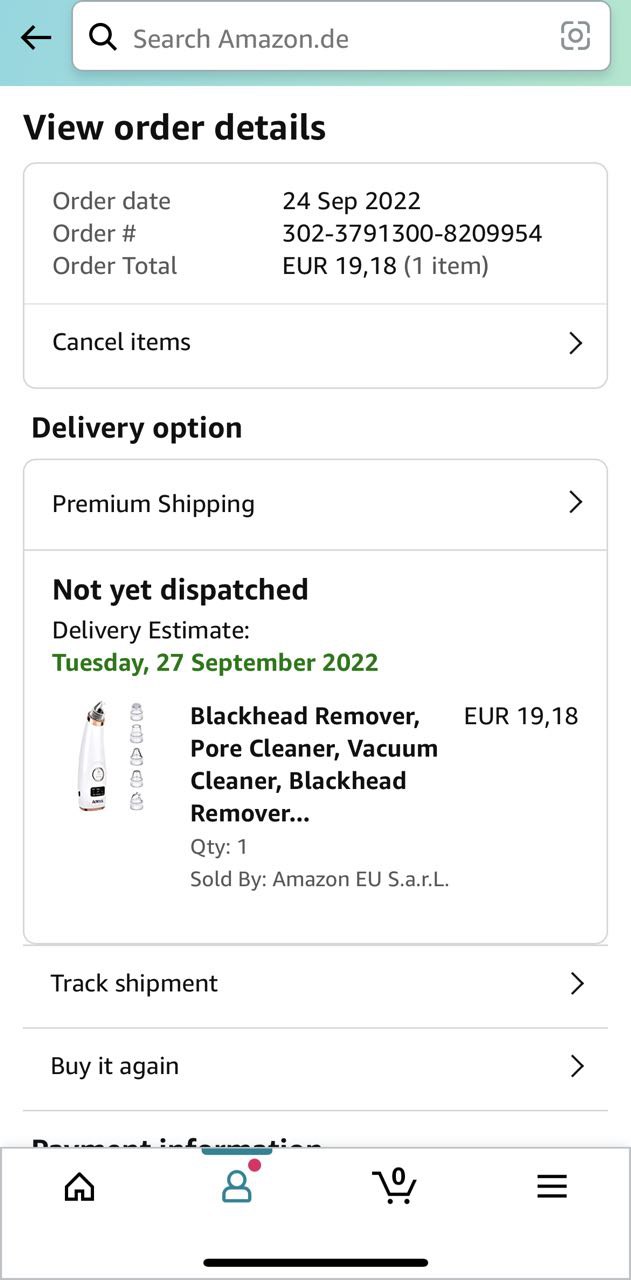Go to the Home tab icon
The height and width of the screenshot is (1280, 631).
(x=79, y=1186)
